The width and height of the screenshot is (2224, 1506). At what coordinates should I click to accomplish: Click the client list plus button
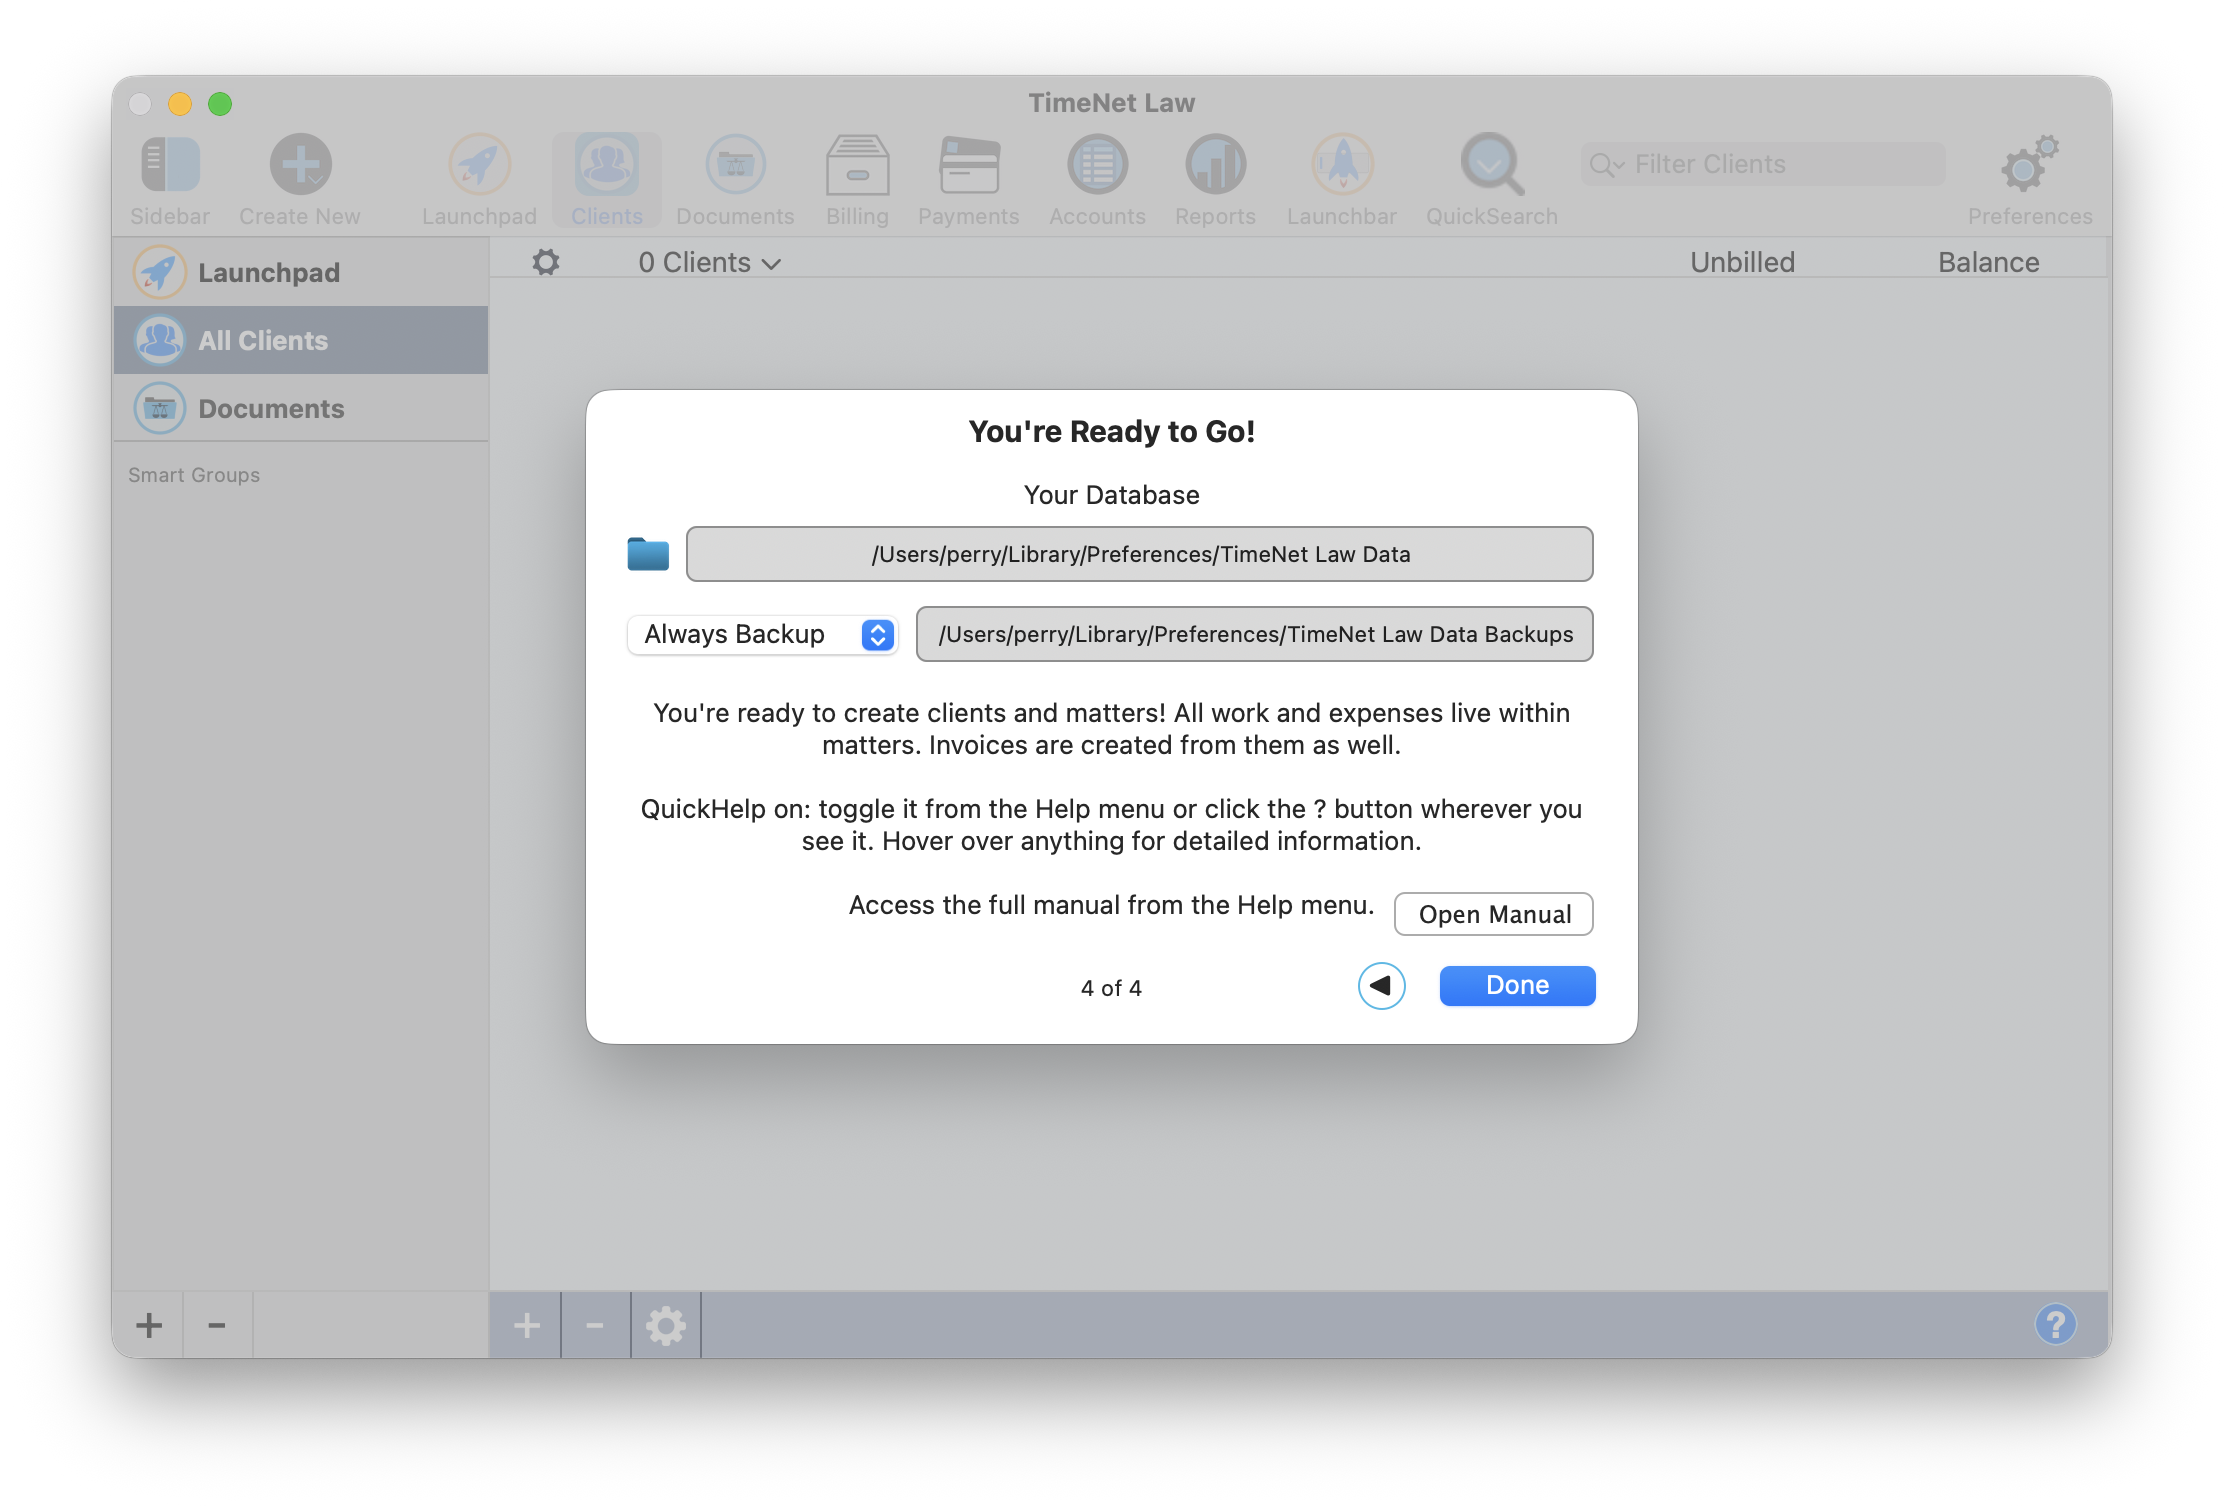pyautogui.click(x=526, y=1325)
